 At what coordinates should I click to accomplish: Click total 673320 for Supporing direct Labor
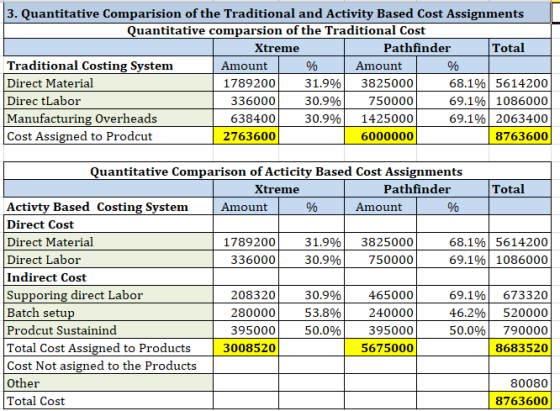click(x=520, y=295)
